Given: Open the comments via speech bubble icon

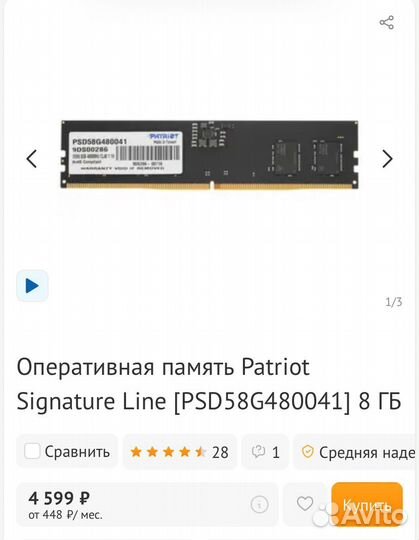Looking at the screenshot, I should [258, 451].
